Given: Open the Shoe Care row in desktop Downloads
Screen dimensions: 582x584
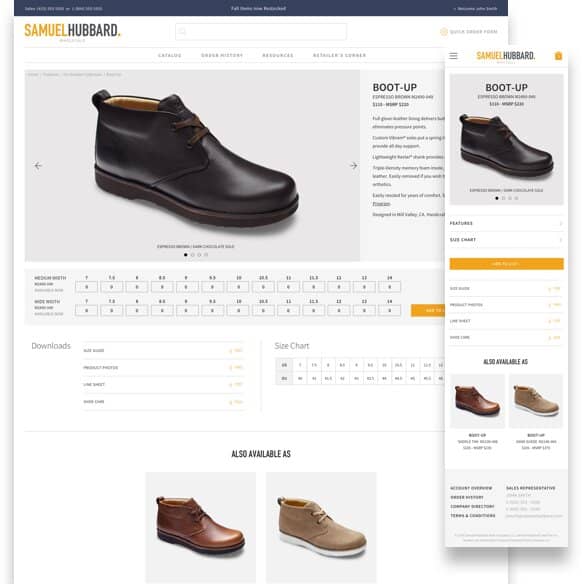Looking at the screenshot, I should click(x=163, y=402).
